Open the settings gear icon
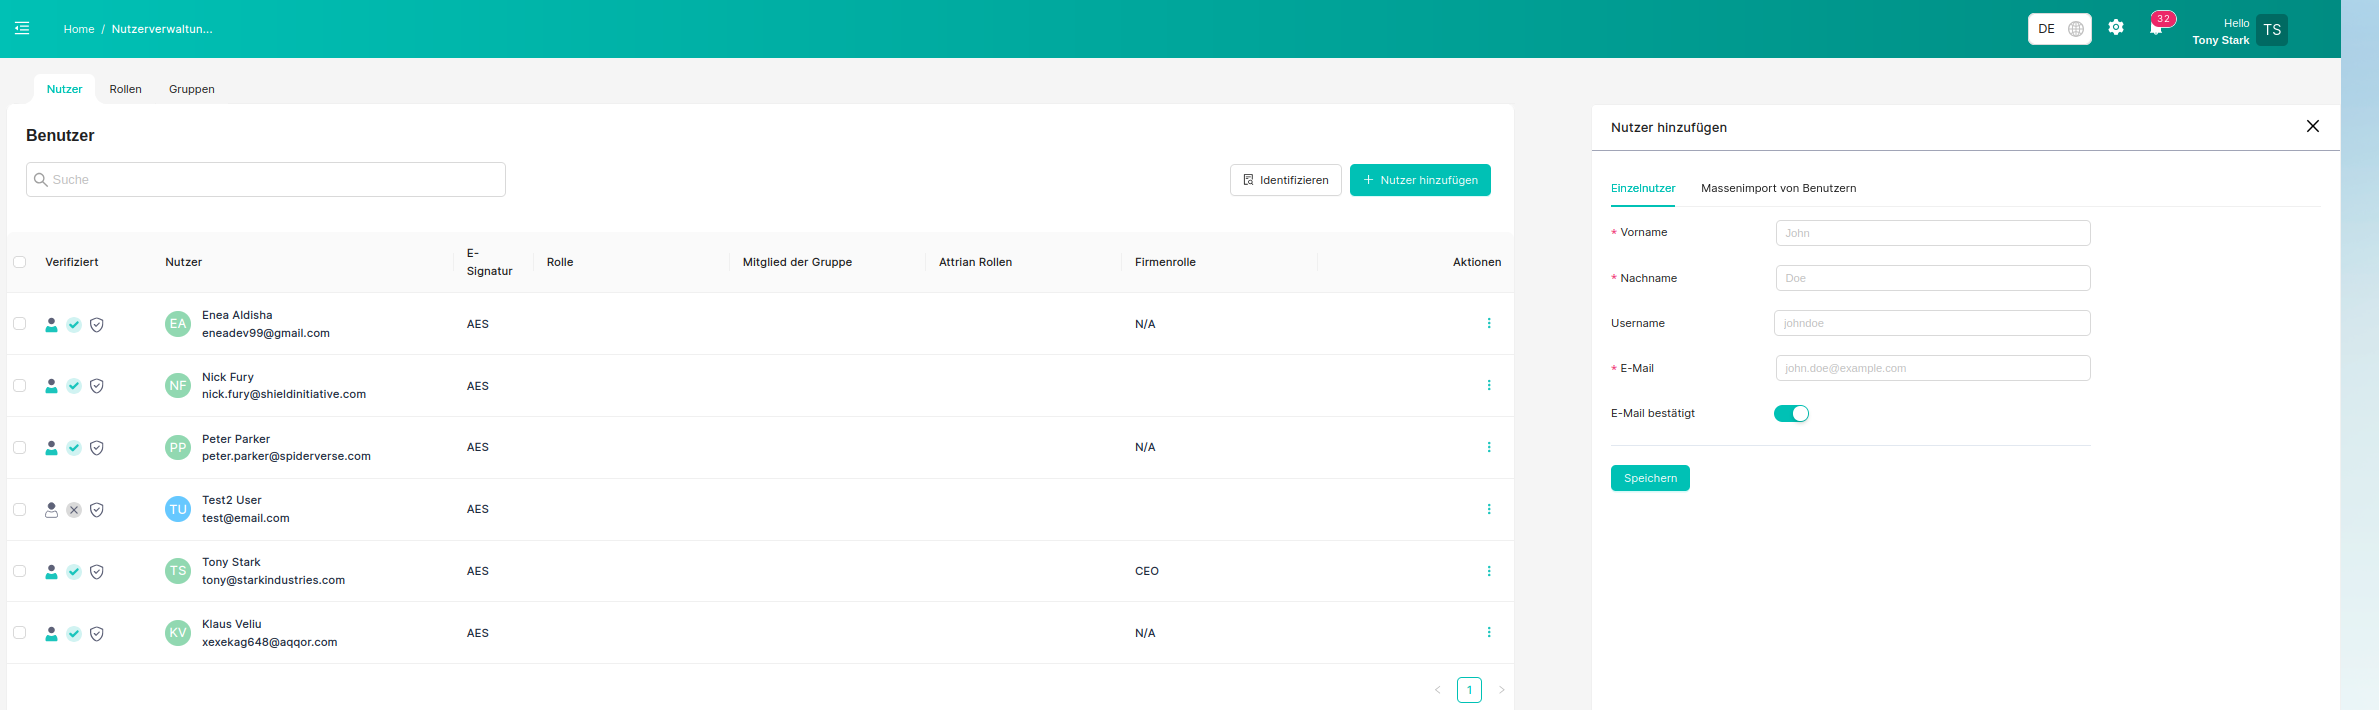 2116,28
